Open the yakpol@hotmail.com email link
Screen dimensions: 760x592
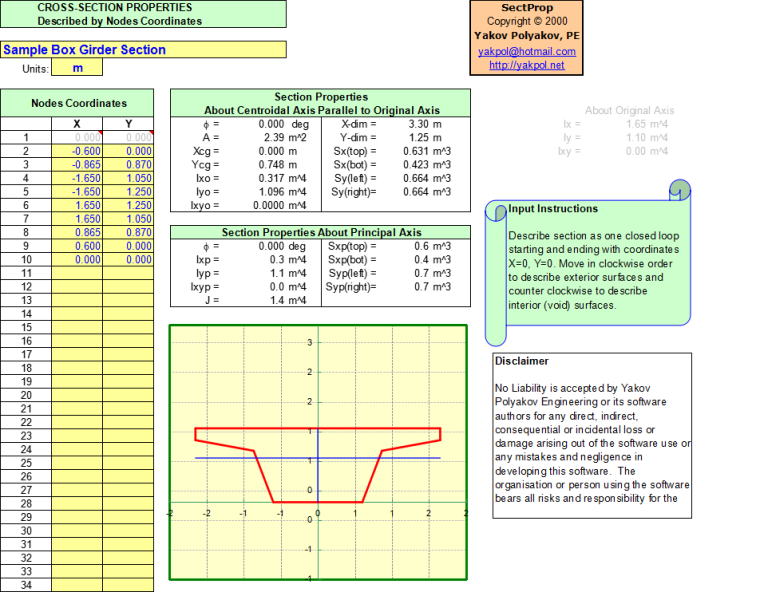pyautogui.click(x=526, y=51)
